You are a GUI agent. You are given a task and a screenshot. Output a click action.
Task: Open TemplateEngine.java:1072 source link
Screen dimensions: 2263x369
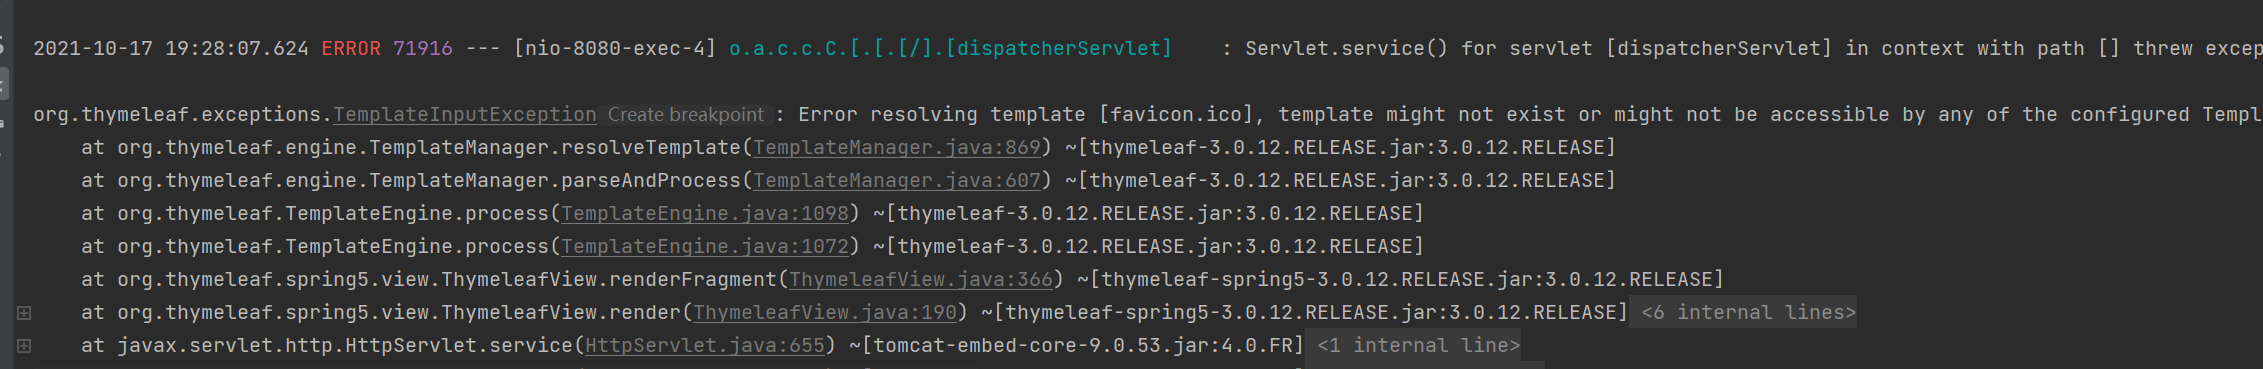coord(705,247)
